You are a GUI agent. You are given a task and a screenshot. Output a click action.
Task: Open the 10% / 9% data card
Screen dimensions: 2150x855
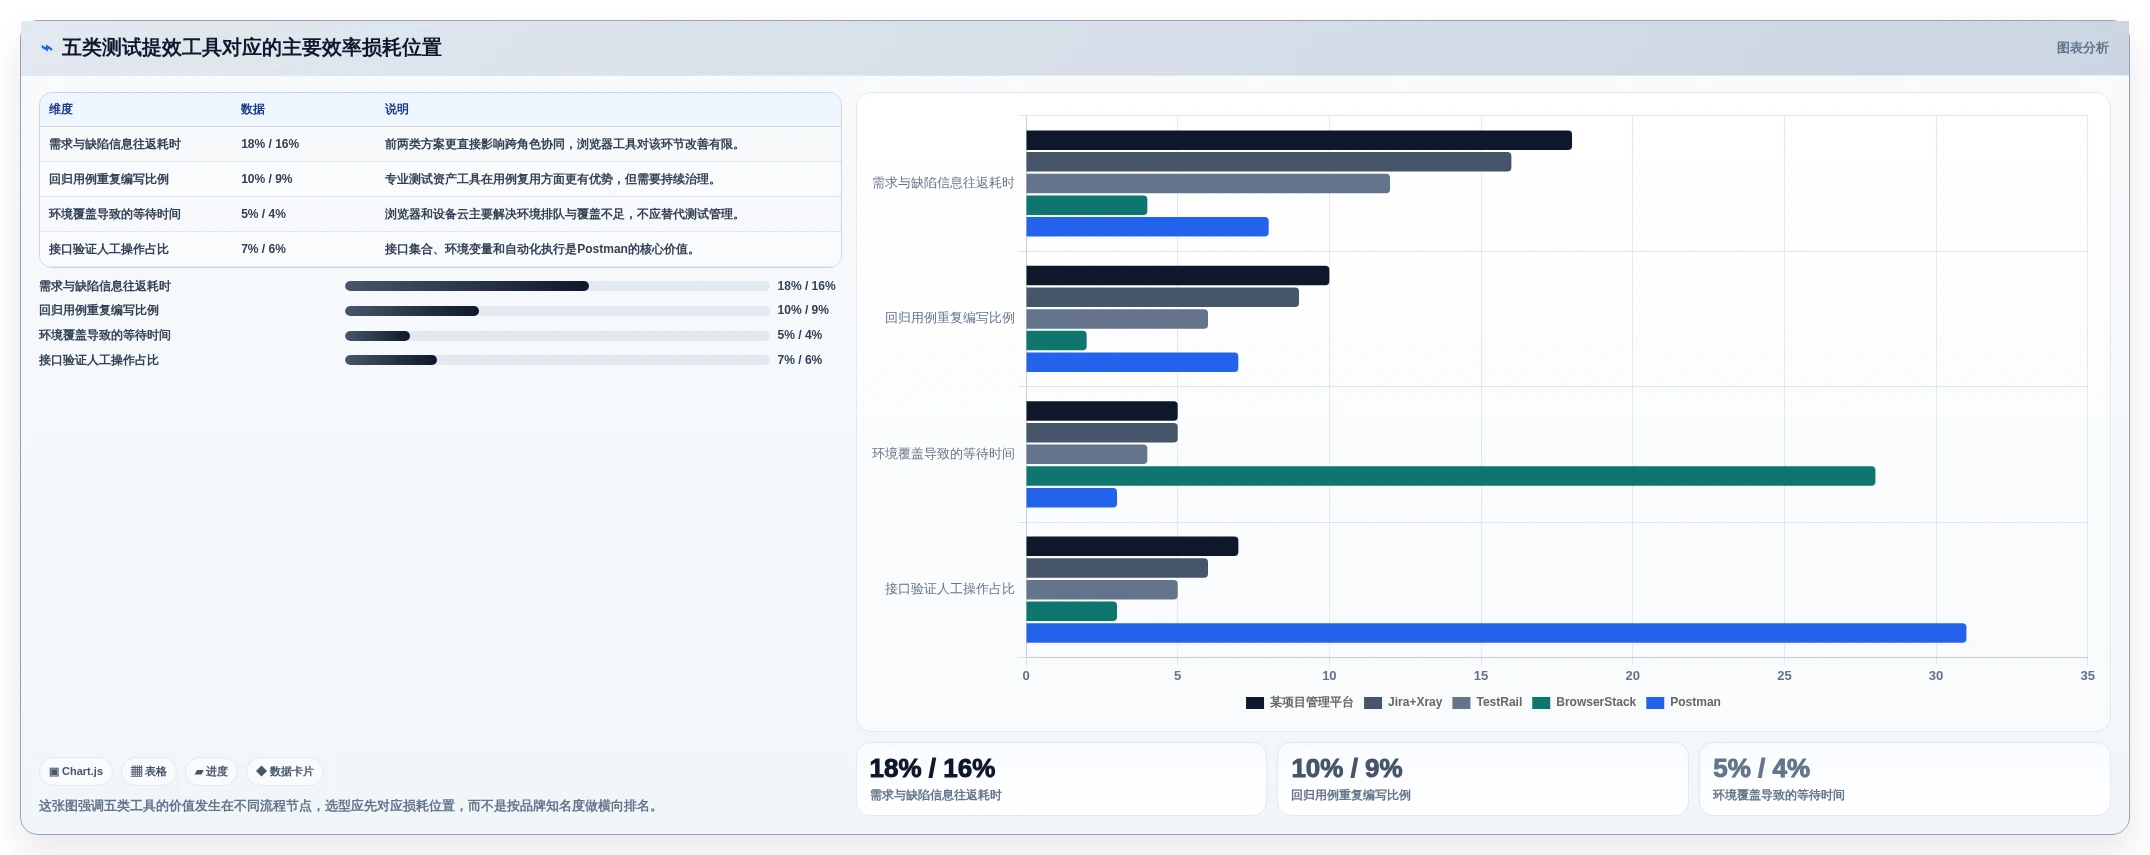click(1483, 779)
